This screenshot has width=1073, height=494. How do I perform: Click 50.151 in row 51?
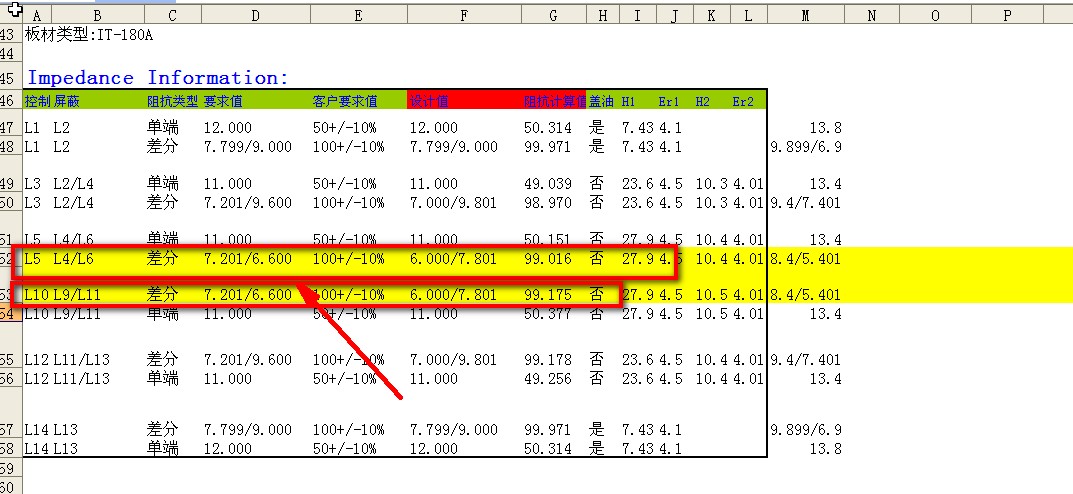(x=547, y=239)
